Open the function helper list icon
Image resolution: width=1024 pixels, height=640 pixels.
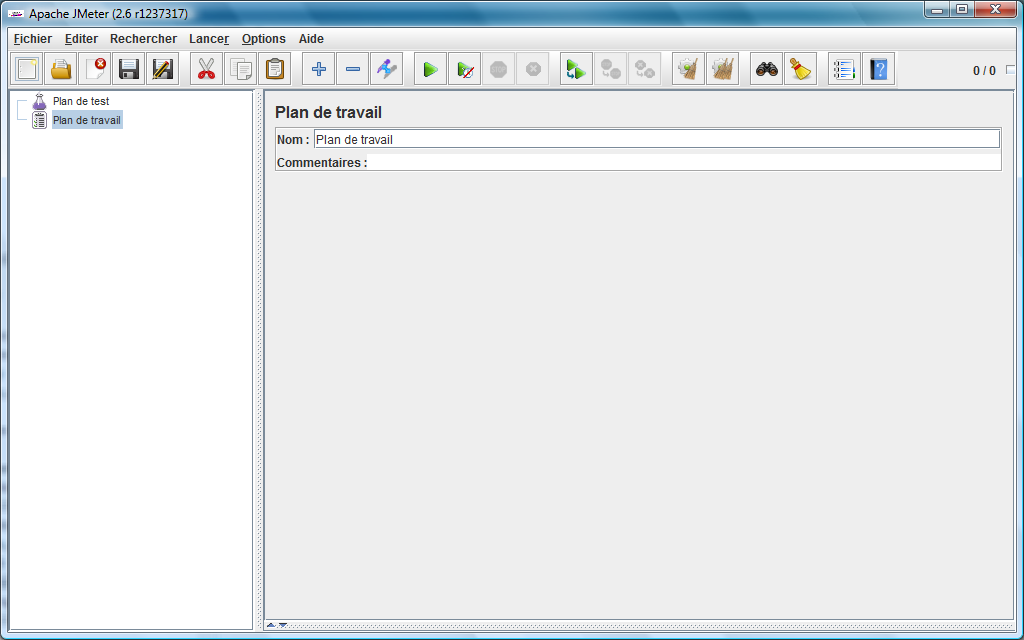(x=844, y=69)
